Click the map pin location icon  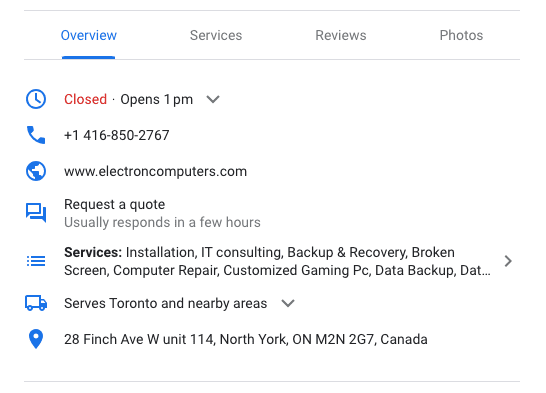click(x=36, y=339)
